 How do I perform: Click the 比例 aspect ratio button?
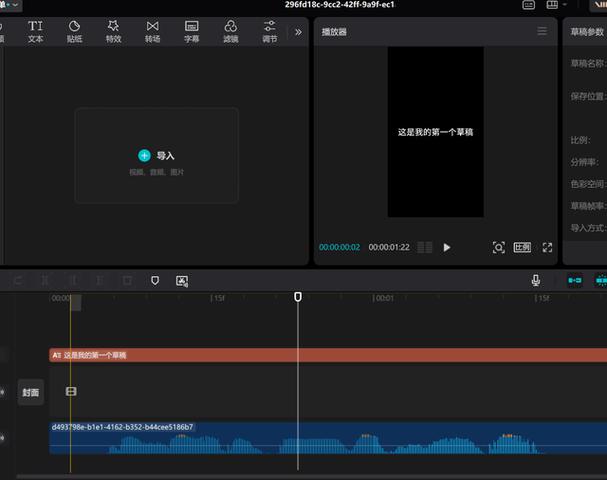tap(522, 247)
